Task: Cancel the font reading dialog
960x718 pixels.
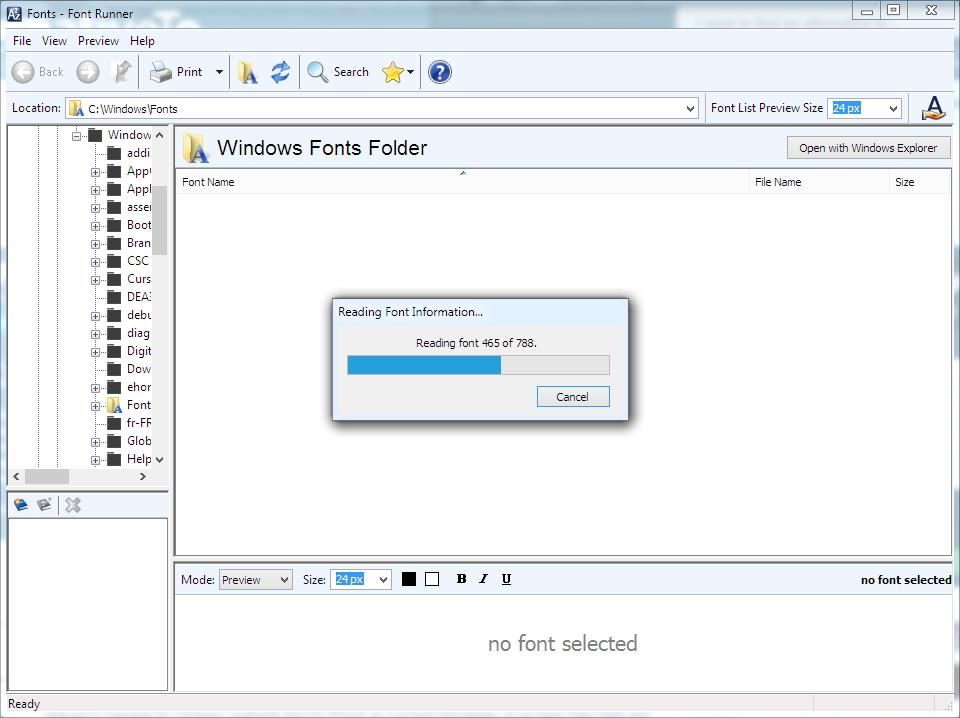Action: [x=572, y=397]
